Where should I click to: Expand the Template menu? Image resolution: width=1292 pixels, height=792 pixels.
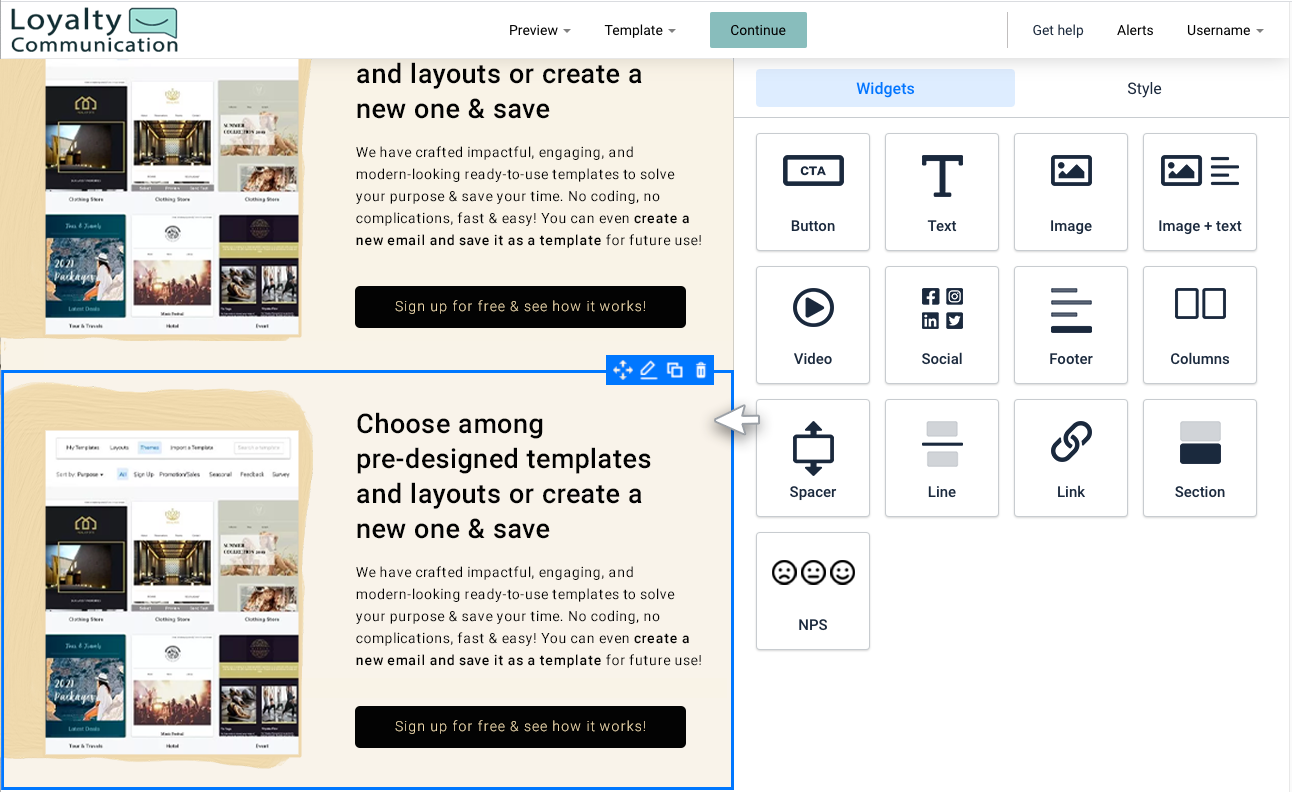tap(640, 30)
